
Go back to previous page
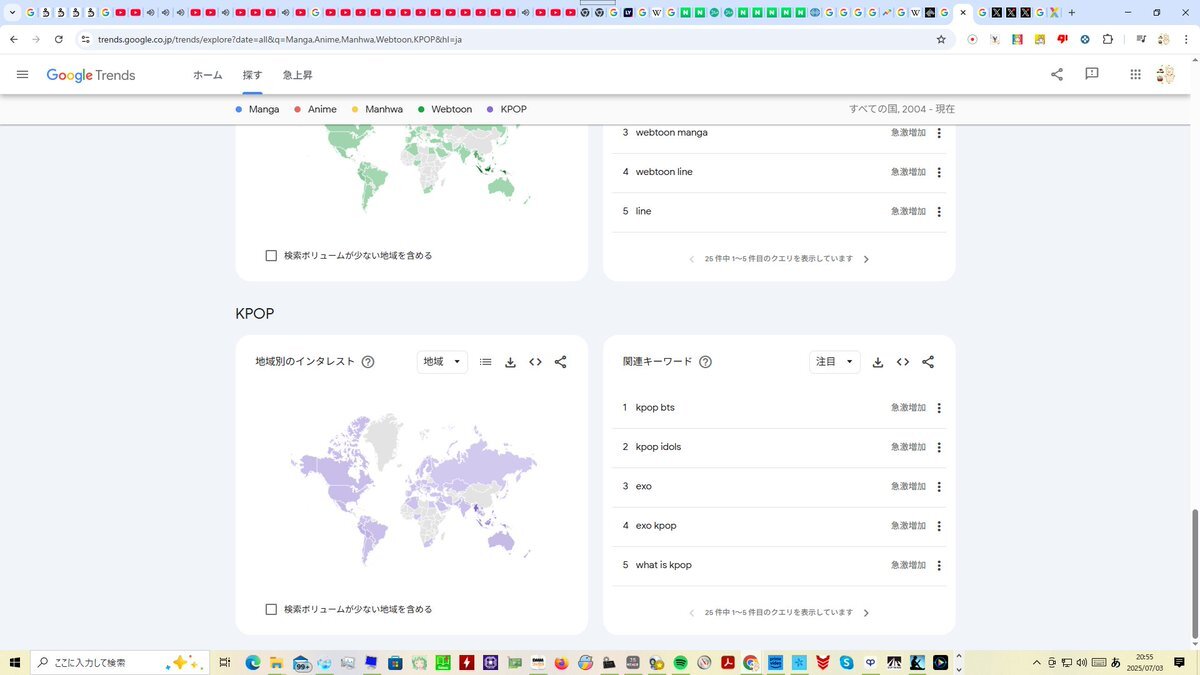14,39
